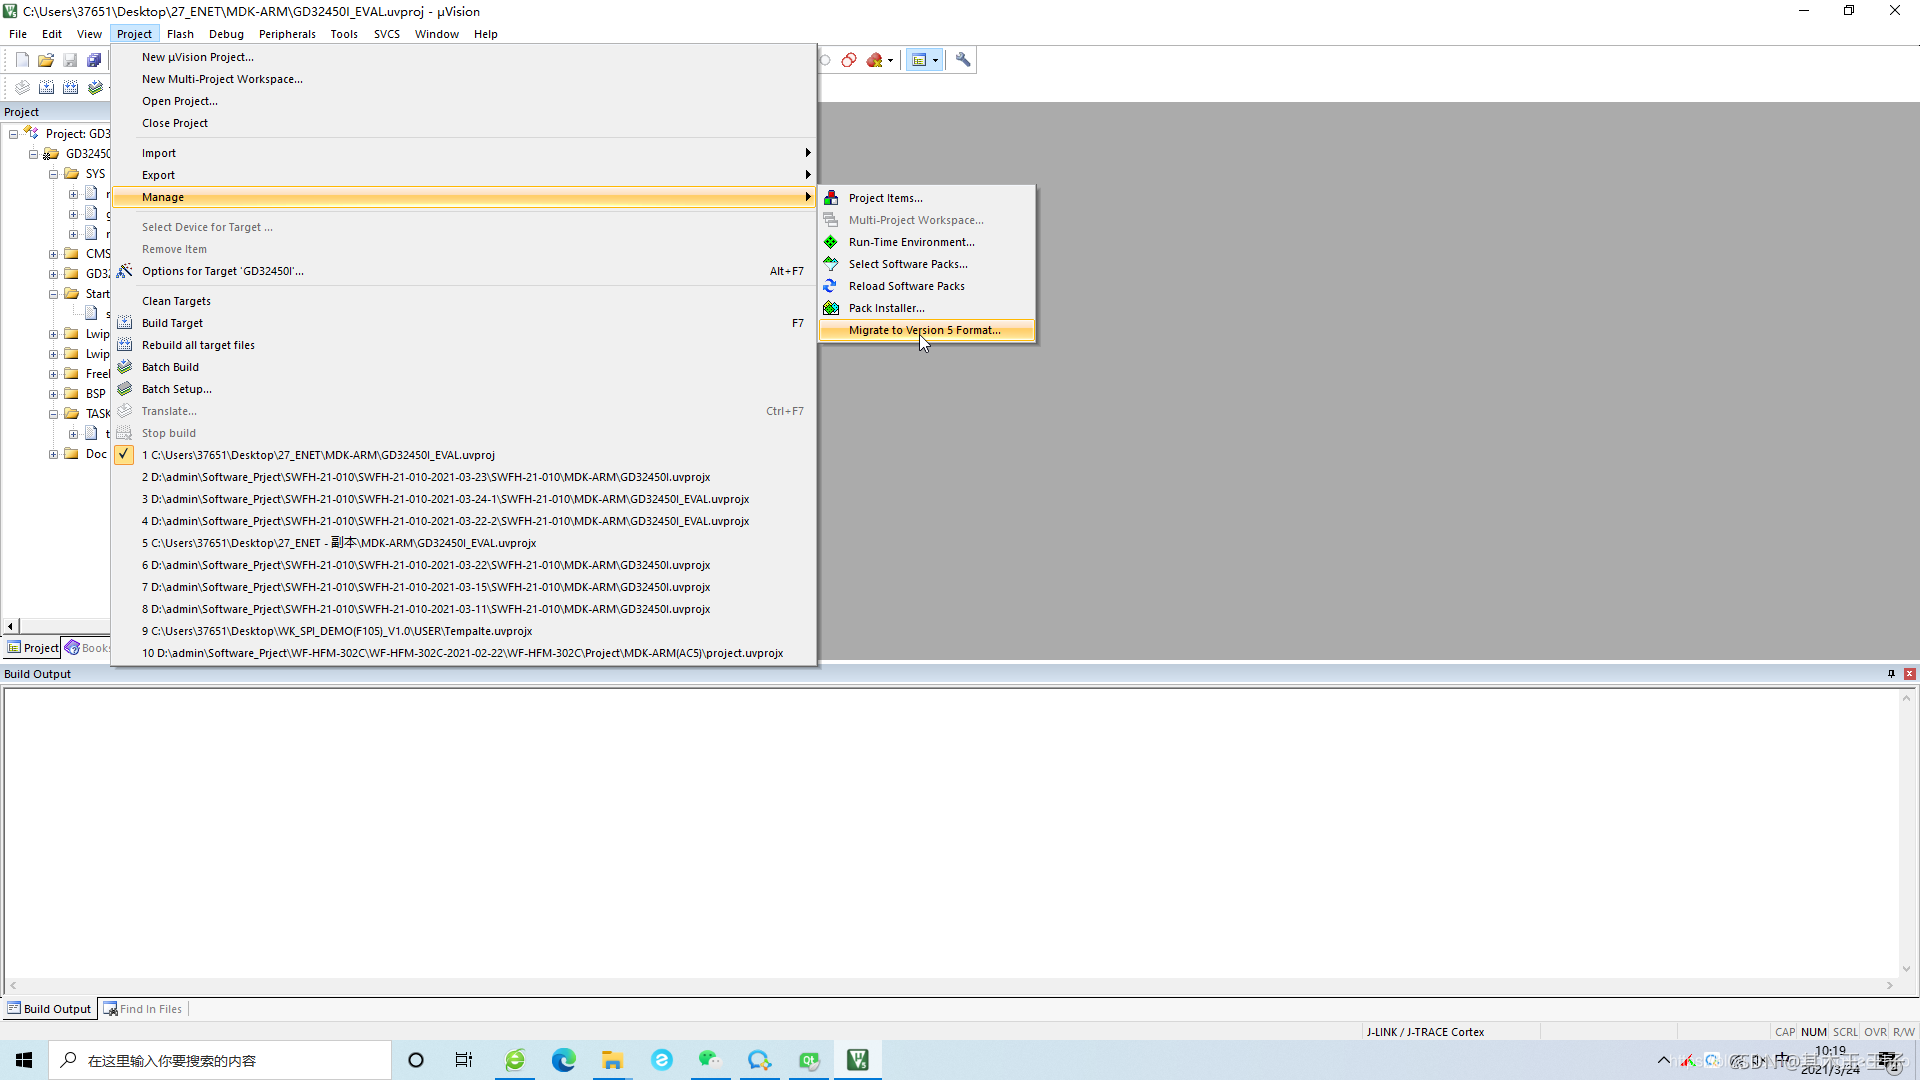Collapse the SYS folder tree node
The height and width of the screenshot is (1080, 1920).
(x=54, y=174)
